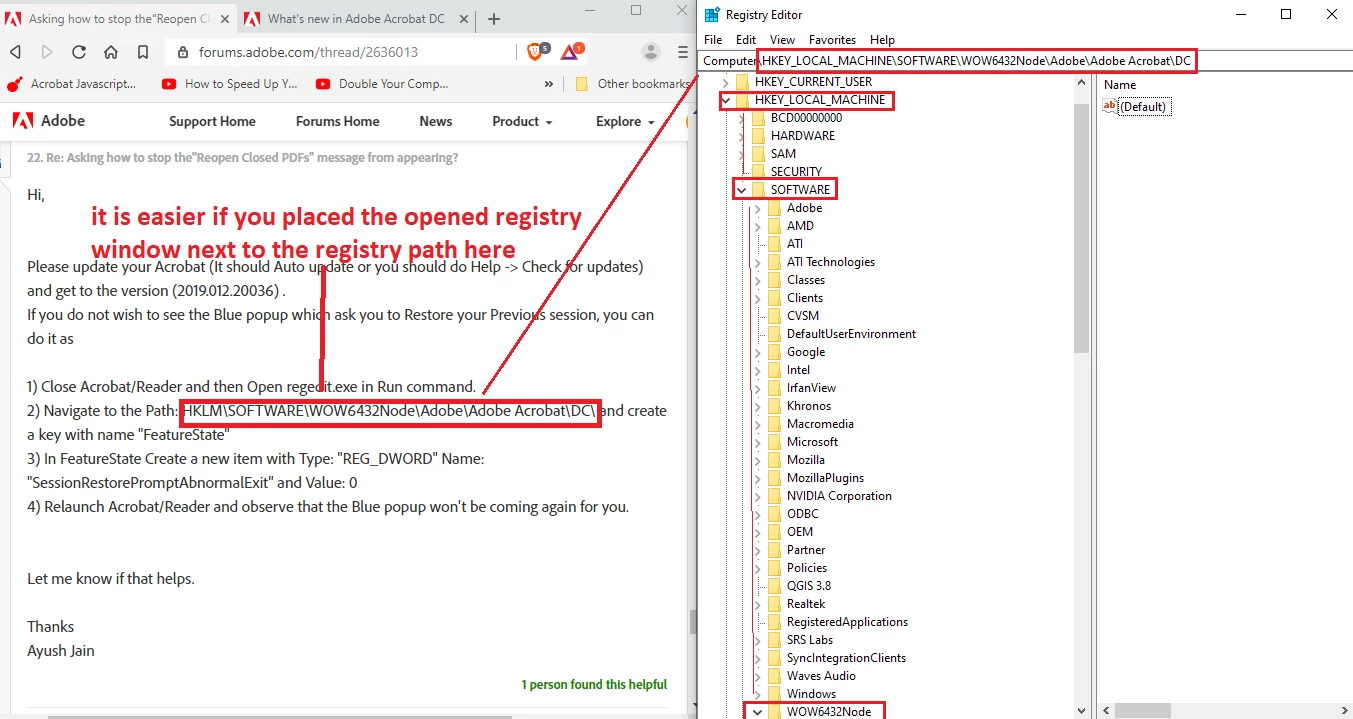
Task: Go to Forums Home
Action: point(337,121)
